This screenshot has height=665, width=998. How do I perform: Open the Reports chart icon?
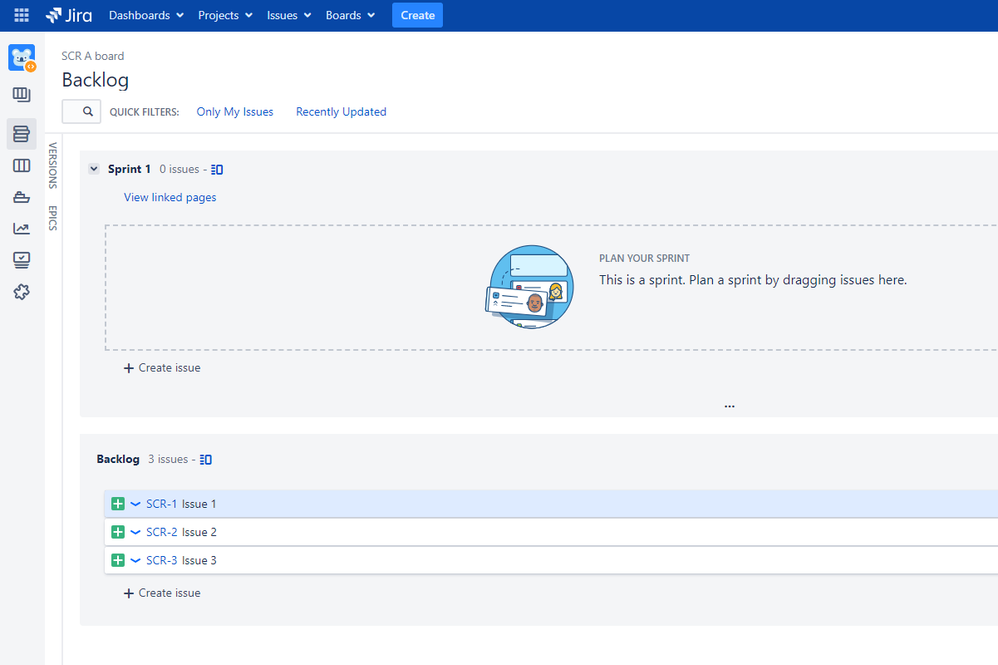click(22, 228)
